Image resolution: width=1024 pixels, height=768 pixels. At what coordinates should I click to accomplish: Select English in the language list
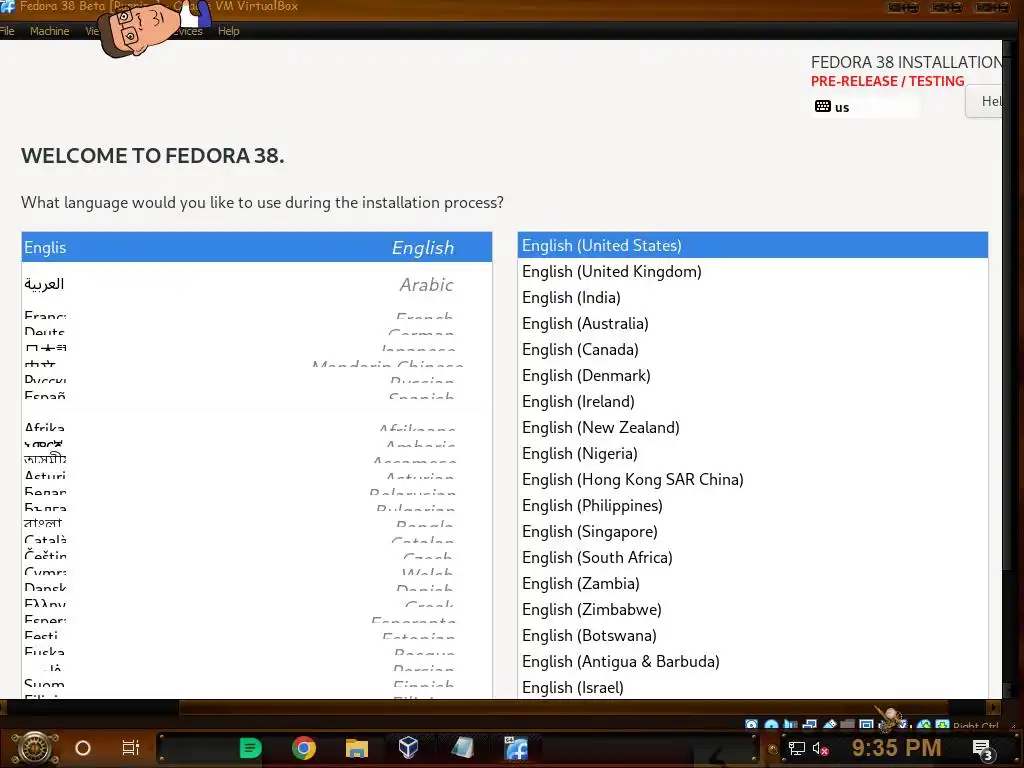coord(257,247)
